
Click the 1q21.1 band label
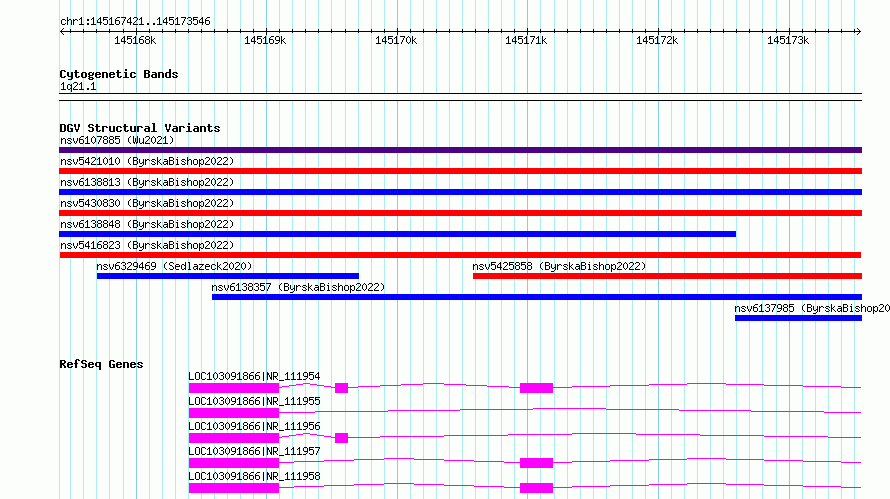(78, 86)
